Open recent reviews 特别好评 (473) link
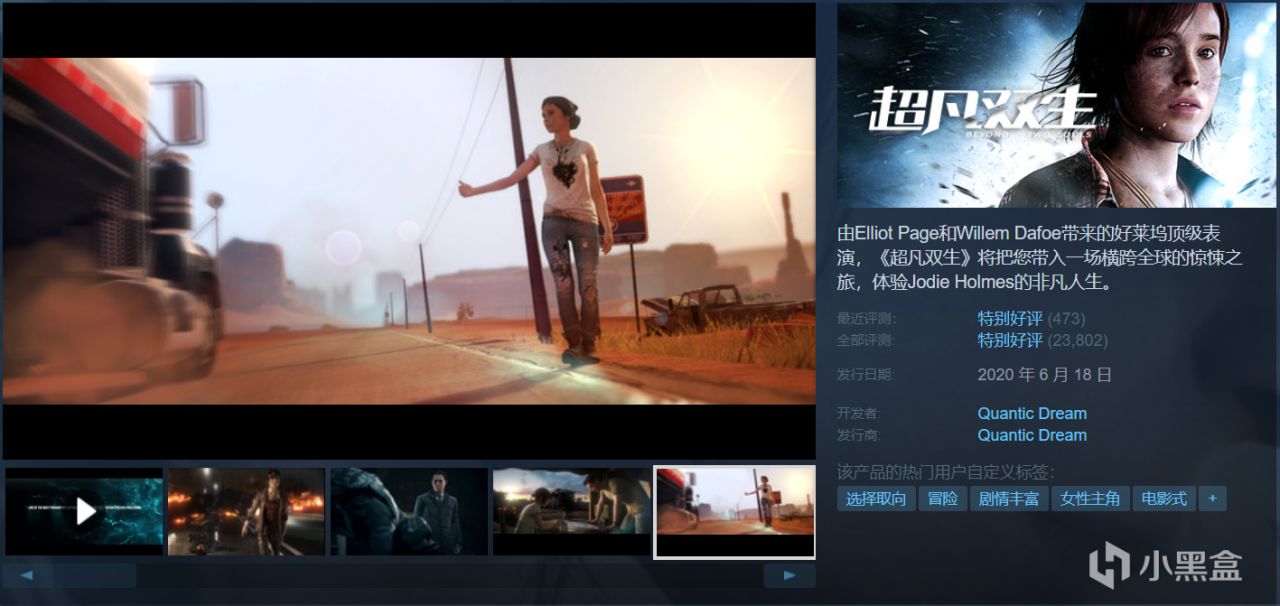Screen dimensions: 1280x606 point(1031,318)
